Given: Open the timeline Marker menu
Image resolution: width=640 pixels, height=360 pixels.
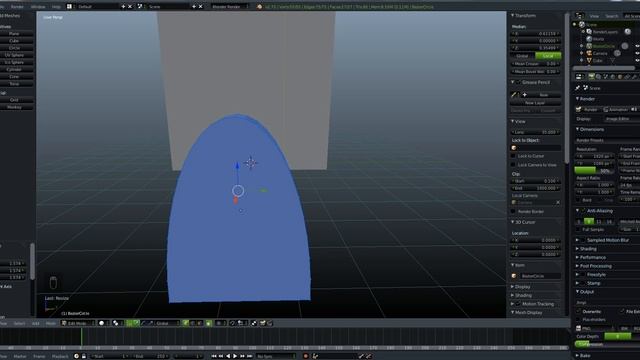Looking at the screenshot, I should click(20, 356).
